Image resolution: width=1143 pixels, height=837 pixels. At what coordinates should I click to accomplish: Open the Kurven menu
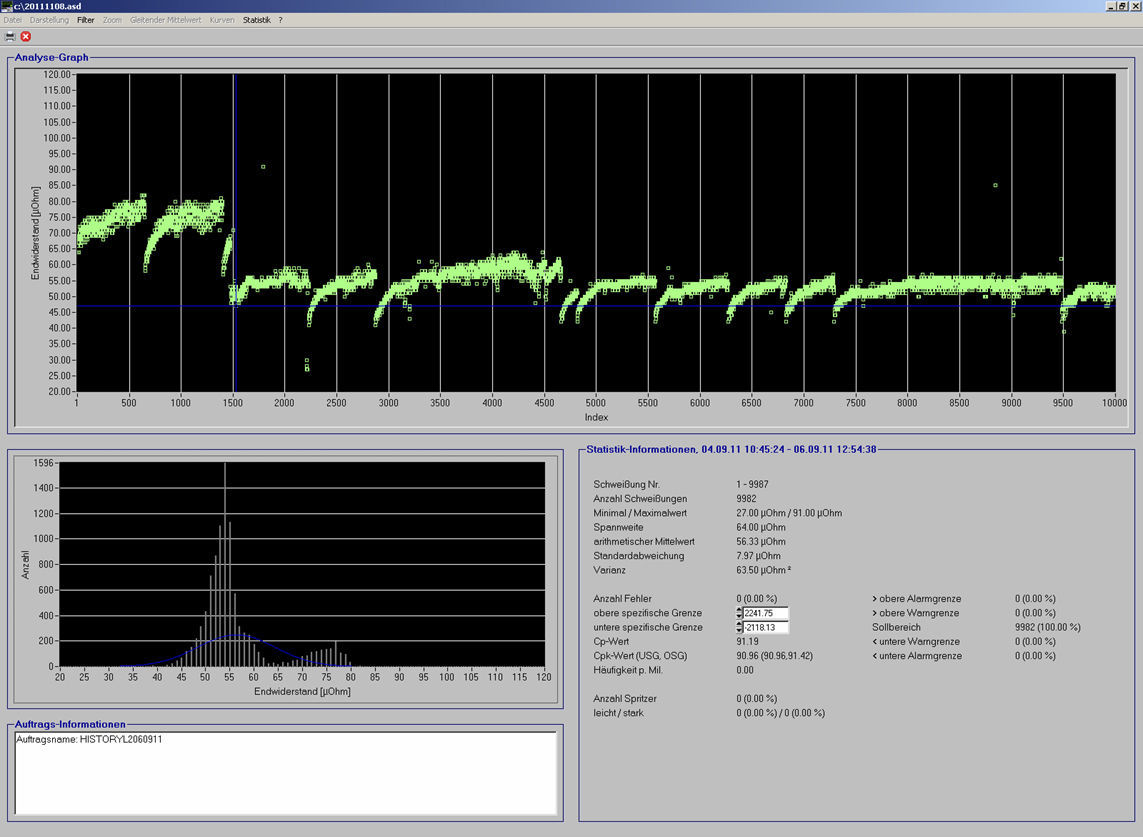pos(223,19)
